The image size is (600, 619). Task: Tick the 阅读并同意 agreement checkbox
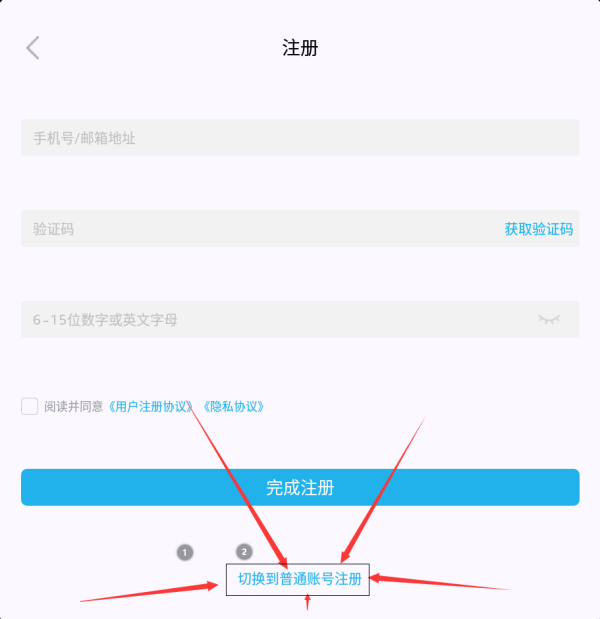click(x=30, y=406)
